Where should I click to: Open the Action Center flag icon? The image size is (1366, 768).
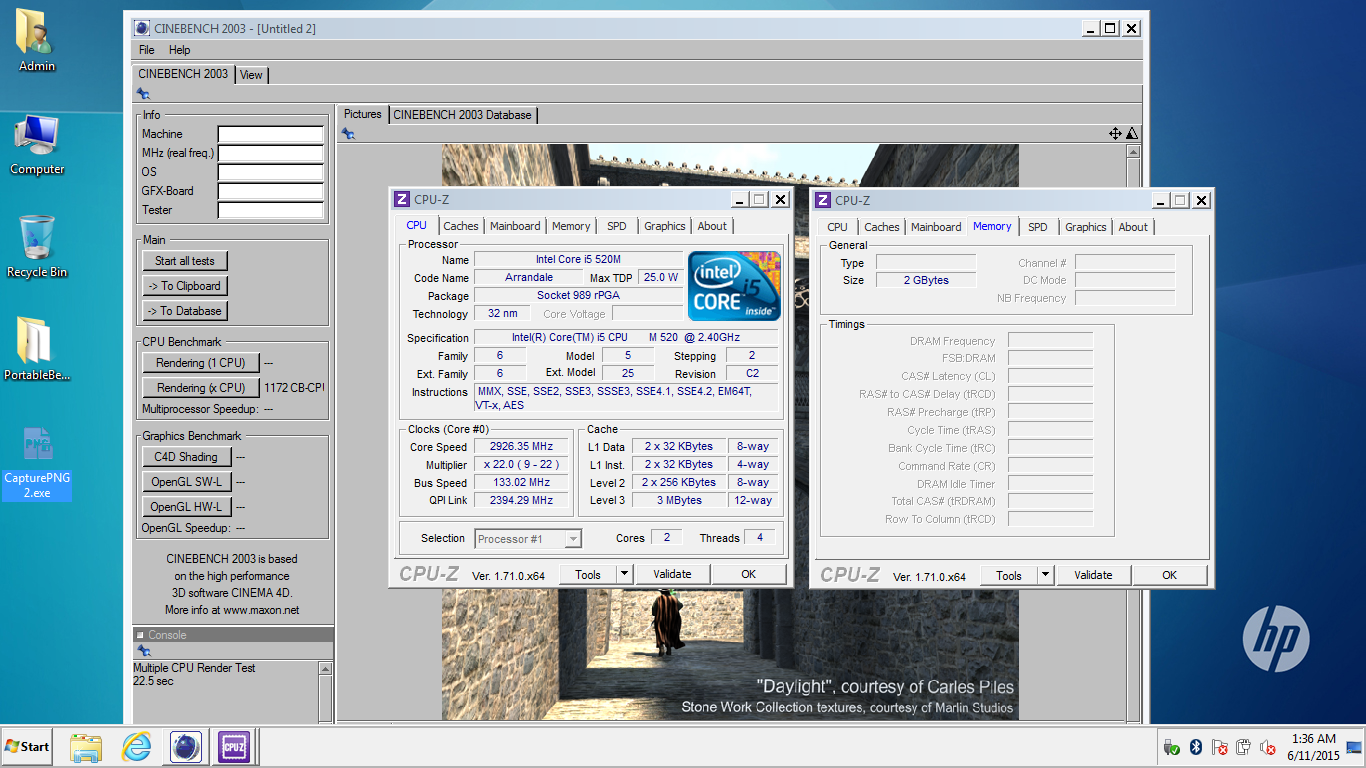pyautogui.click(x=1219, y=747)
